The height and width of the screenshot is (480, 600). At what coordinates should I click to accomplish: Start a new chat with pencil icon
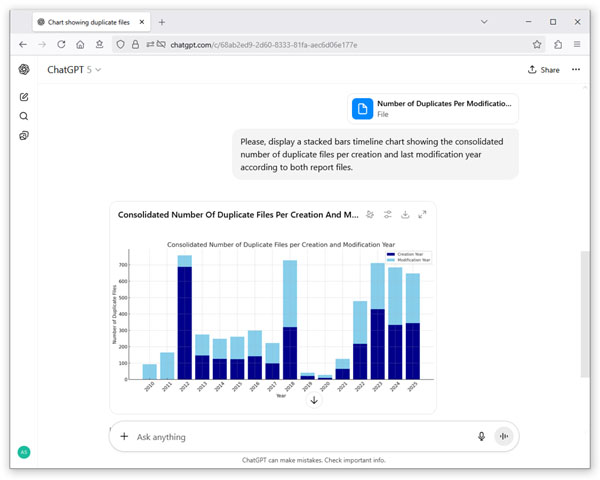pyautogui.click(x=24, y=97)
